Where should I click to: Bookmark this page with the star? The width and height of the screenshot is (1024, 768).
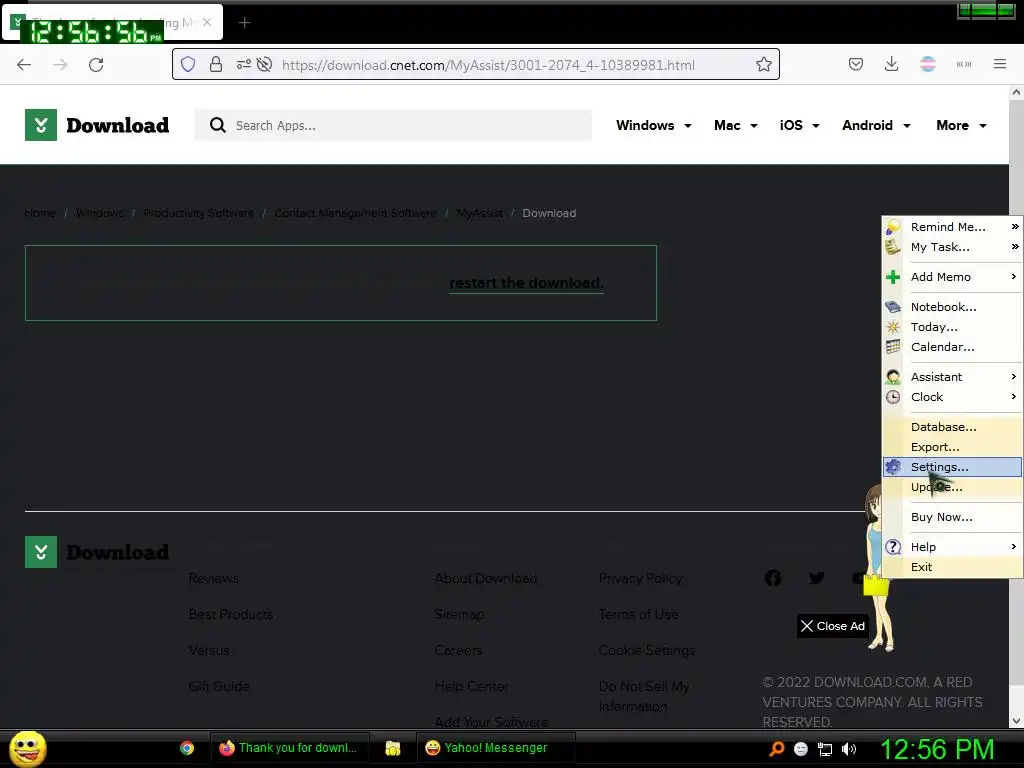(763, 64)
